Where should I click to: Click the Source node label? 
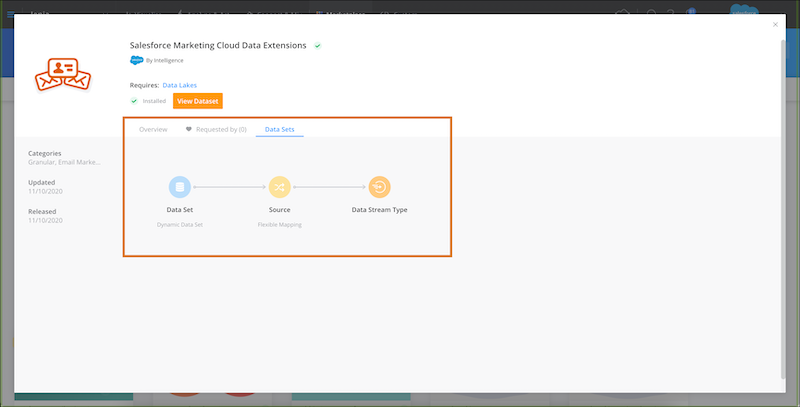point(280,210)
